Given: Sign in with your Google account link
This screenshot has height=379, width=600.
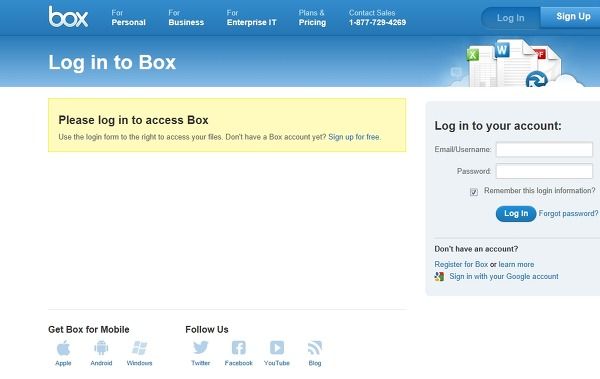Looking at the screenshot, I should (x=504, y=276).
